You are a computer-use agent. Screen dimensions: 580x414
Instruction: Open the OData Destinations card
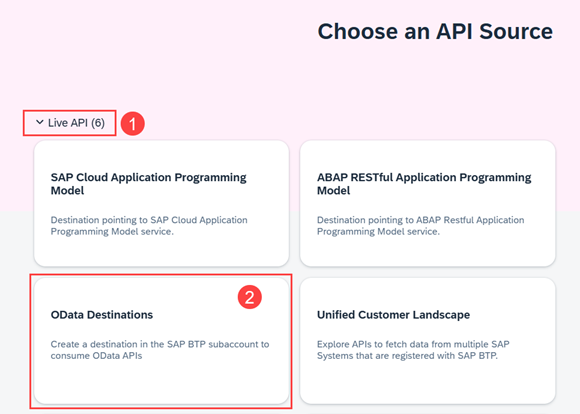tap(161, 341)
